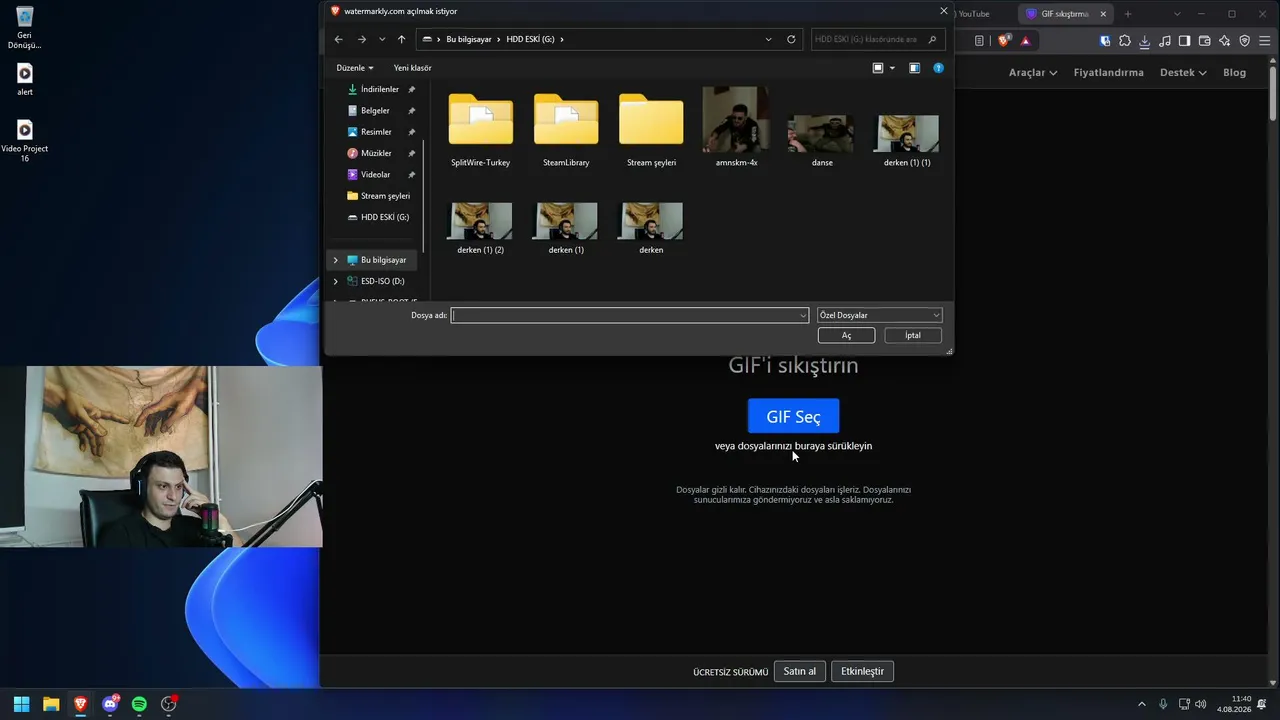Open browser extensions puzzle icon
The height and width of the screenshot is (720, 1280).
pyautogui.click(x=1125, y=41)
